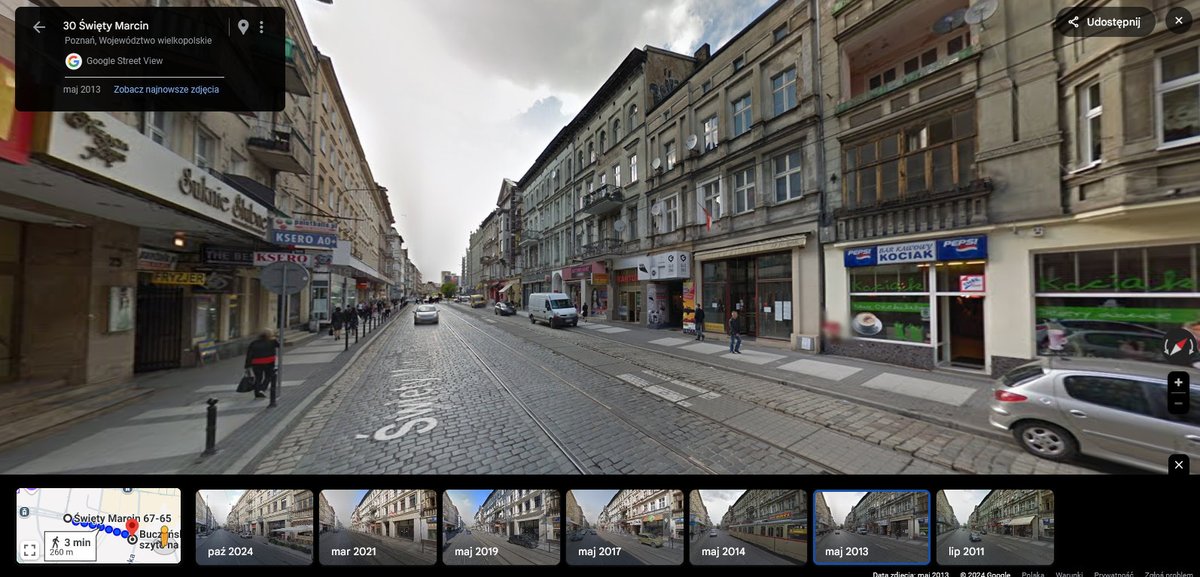
Task: Zoom out with the minus button
Action: click(x=1178, y=403)
